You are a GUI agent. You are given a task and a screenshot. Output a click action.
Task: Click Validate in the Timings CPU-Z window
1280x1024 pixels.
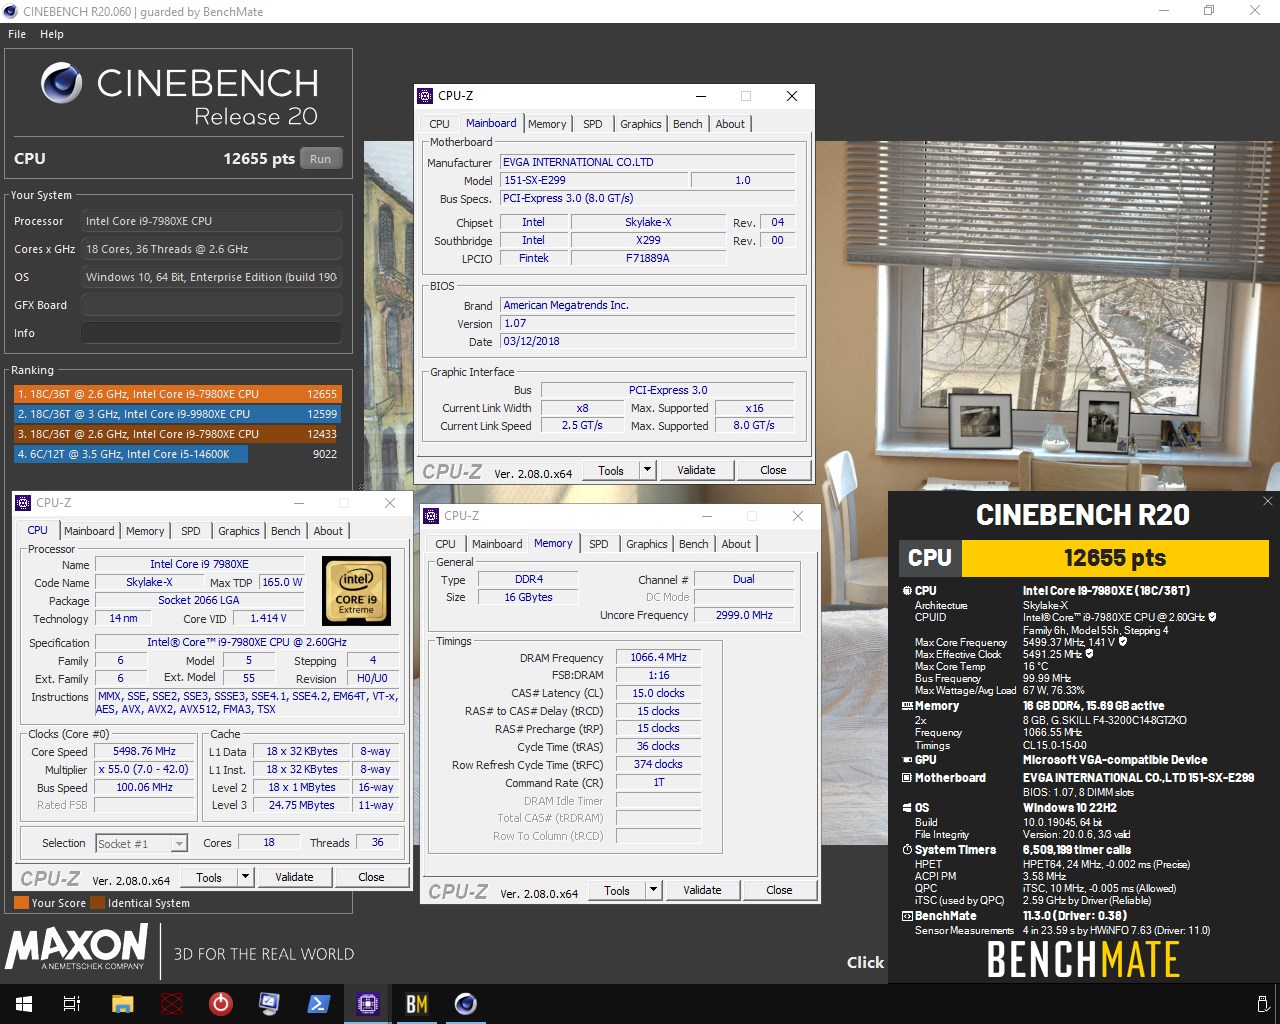point(702,890)
